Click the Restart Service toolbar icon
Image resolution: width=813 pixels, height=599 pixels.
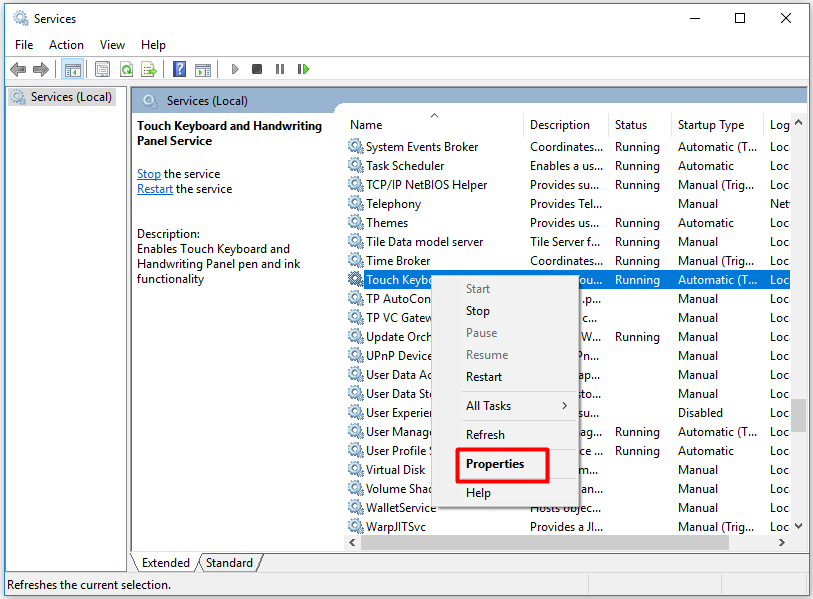(x=303, y=69)
